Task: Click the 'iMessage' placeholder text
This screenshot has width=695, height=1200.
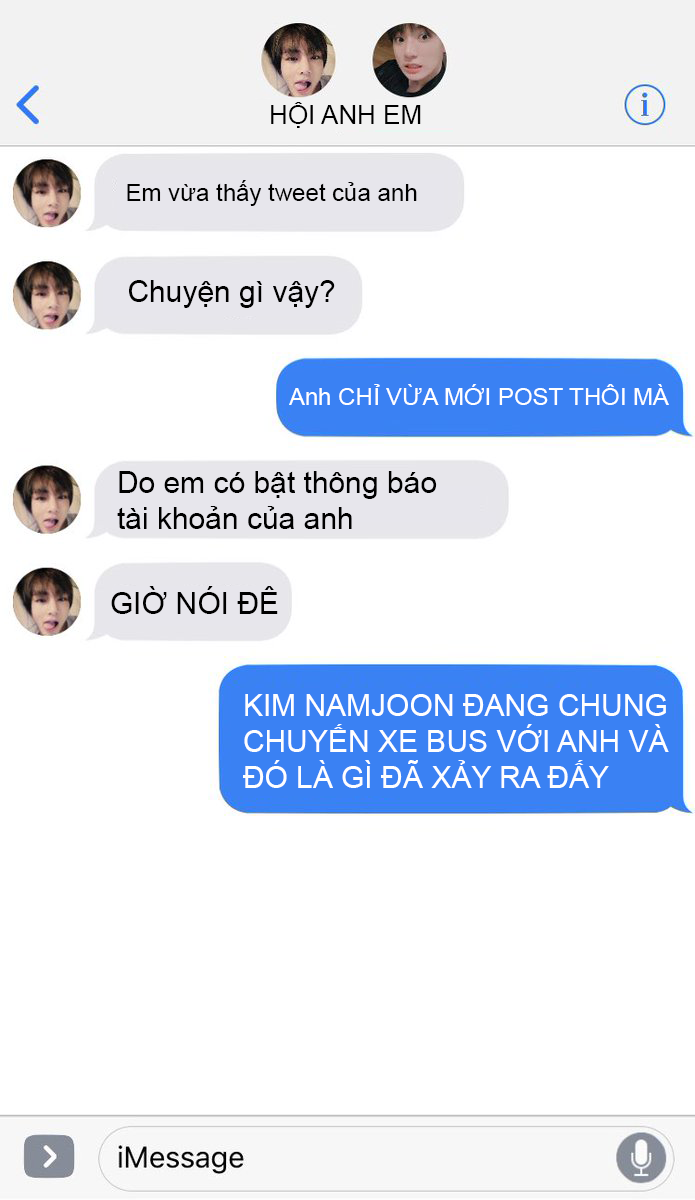Action: click(181, 1158)
